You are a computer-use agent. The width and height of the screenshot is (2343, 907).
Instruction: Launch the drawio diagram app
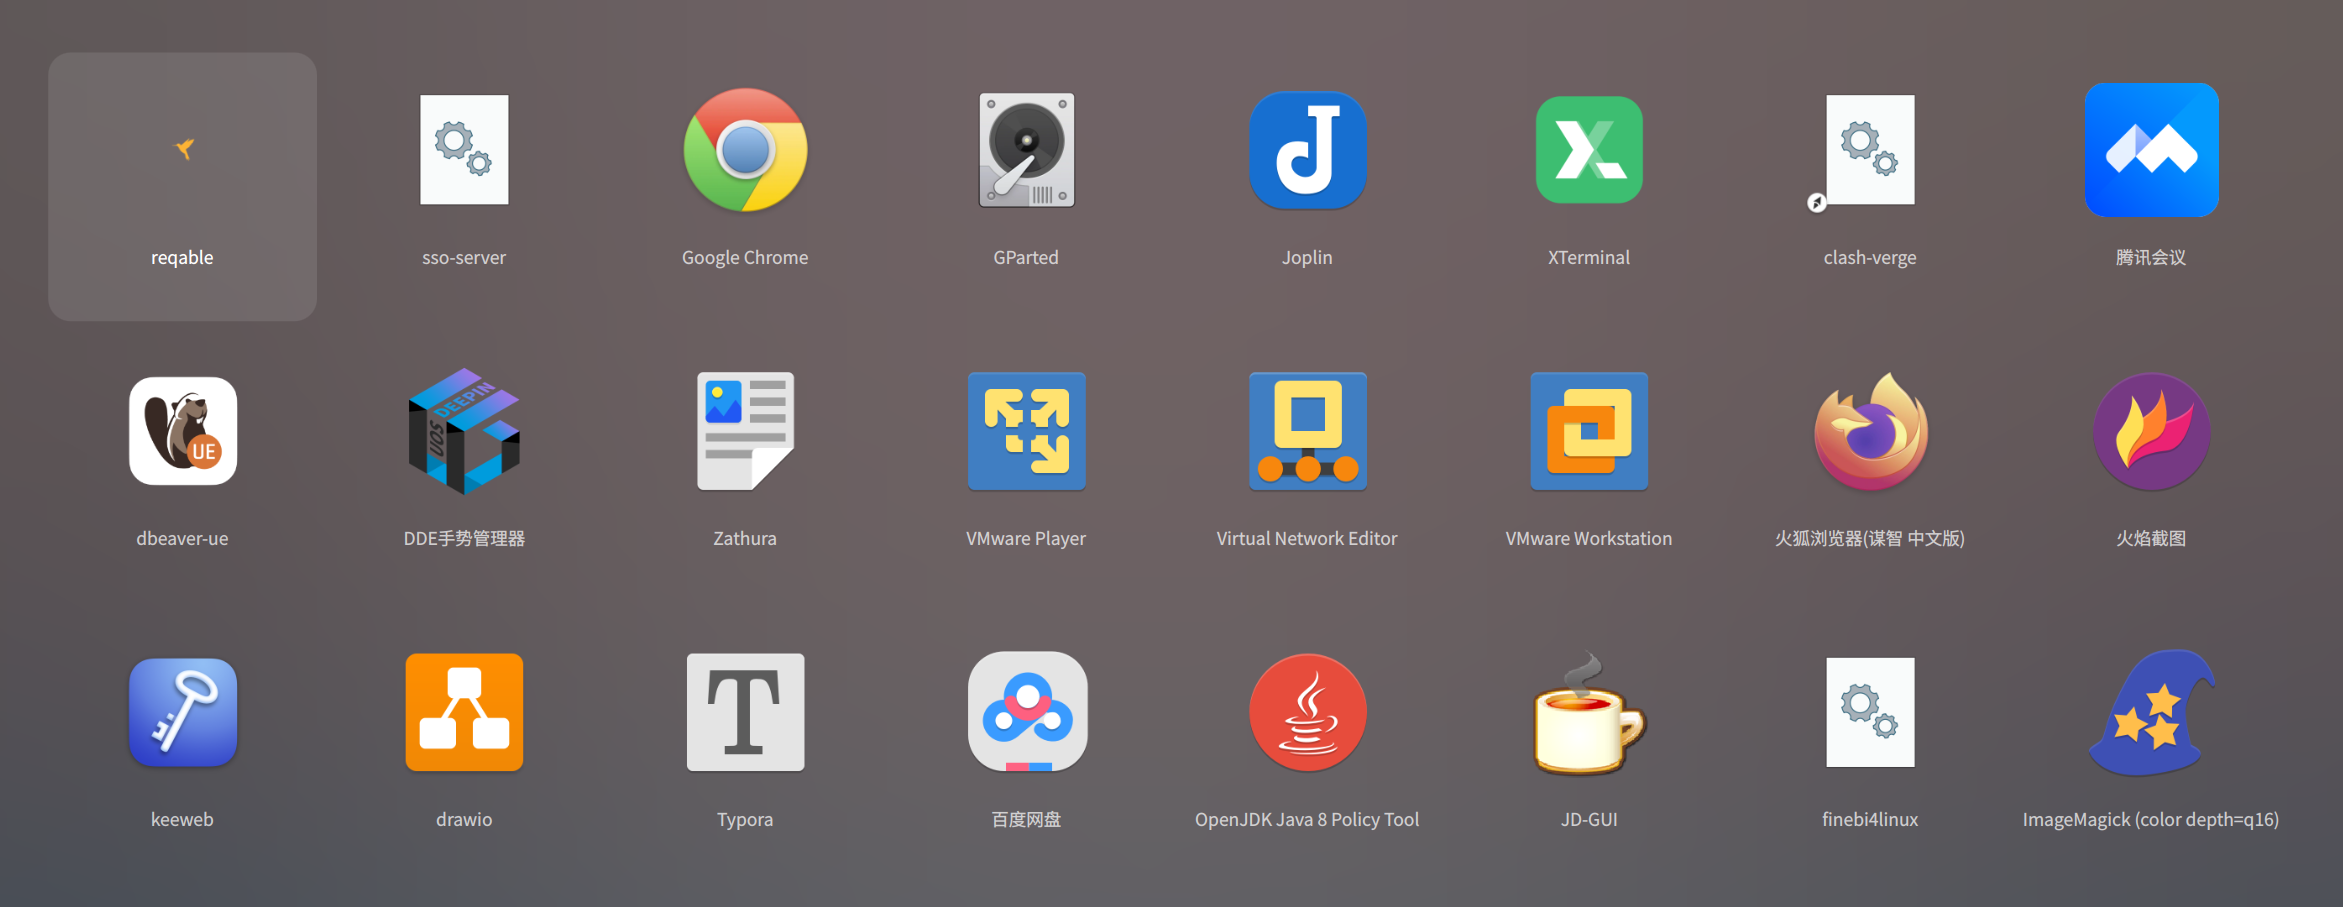click(x=464, y=713)
